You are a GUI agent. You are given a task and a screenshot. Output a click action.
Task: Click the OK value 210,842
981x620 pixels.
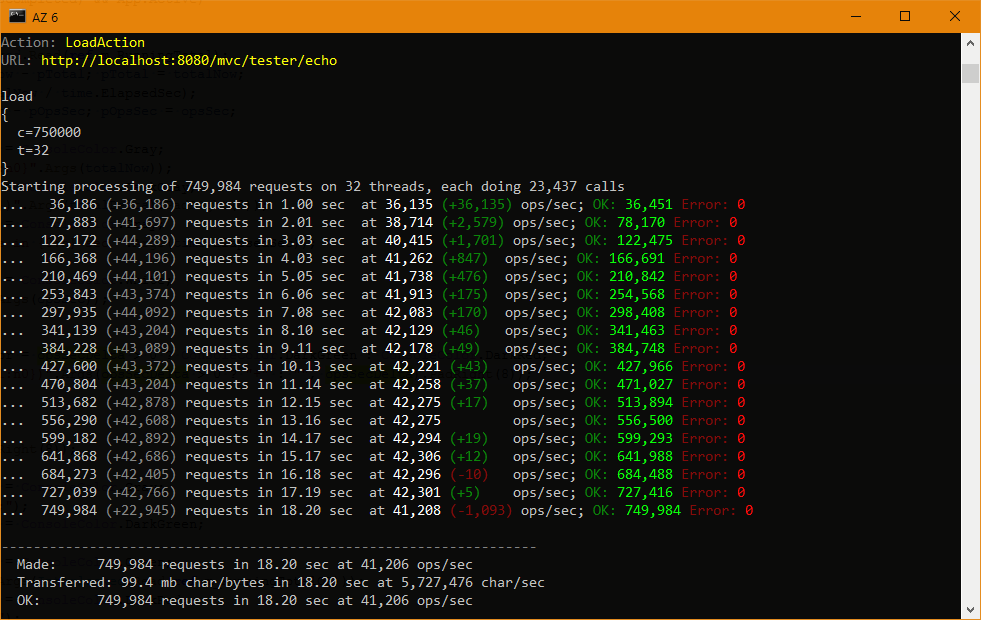click(x=637, y=277)
